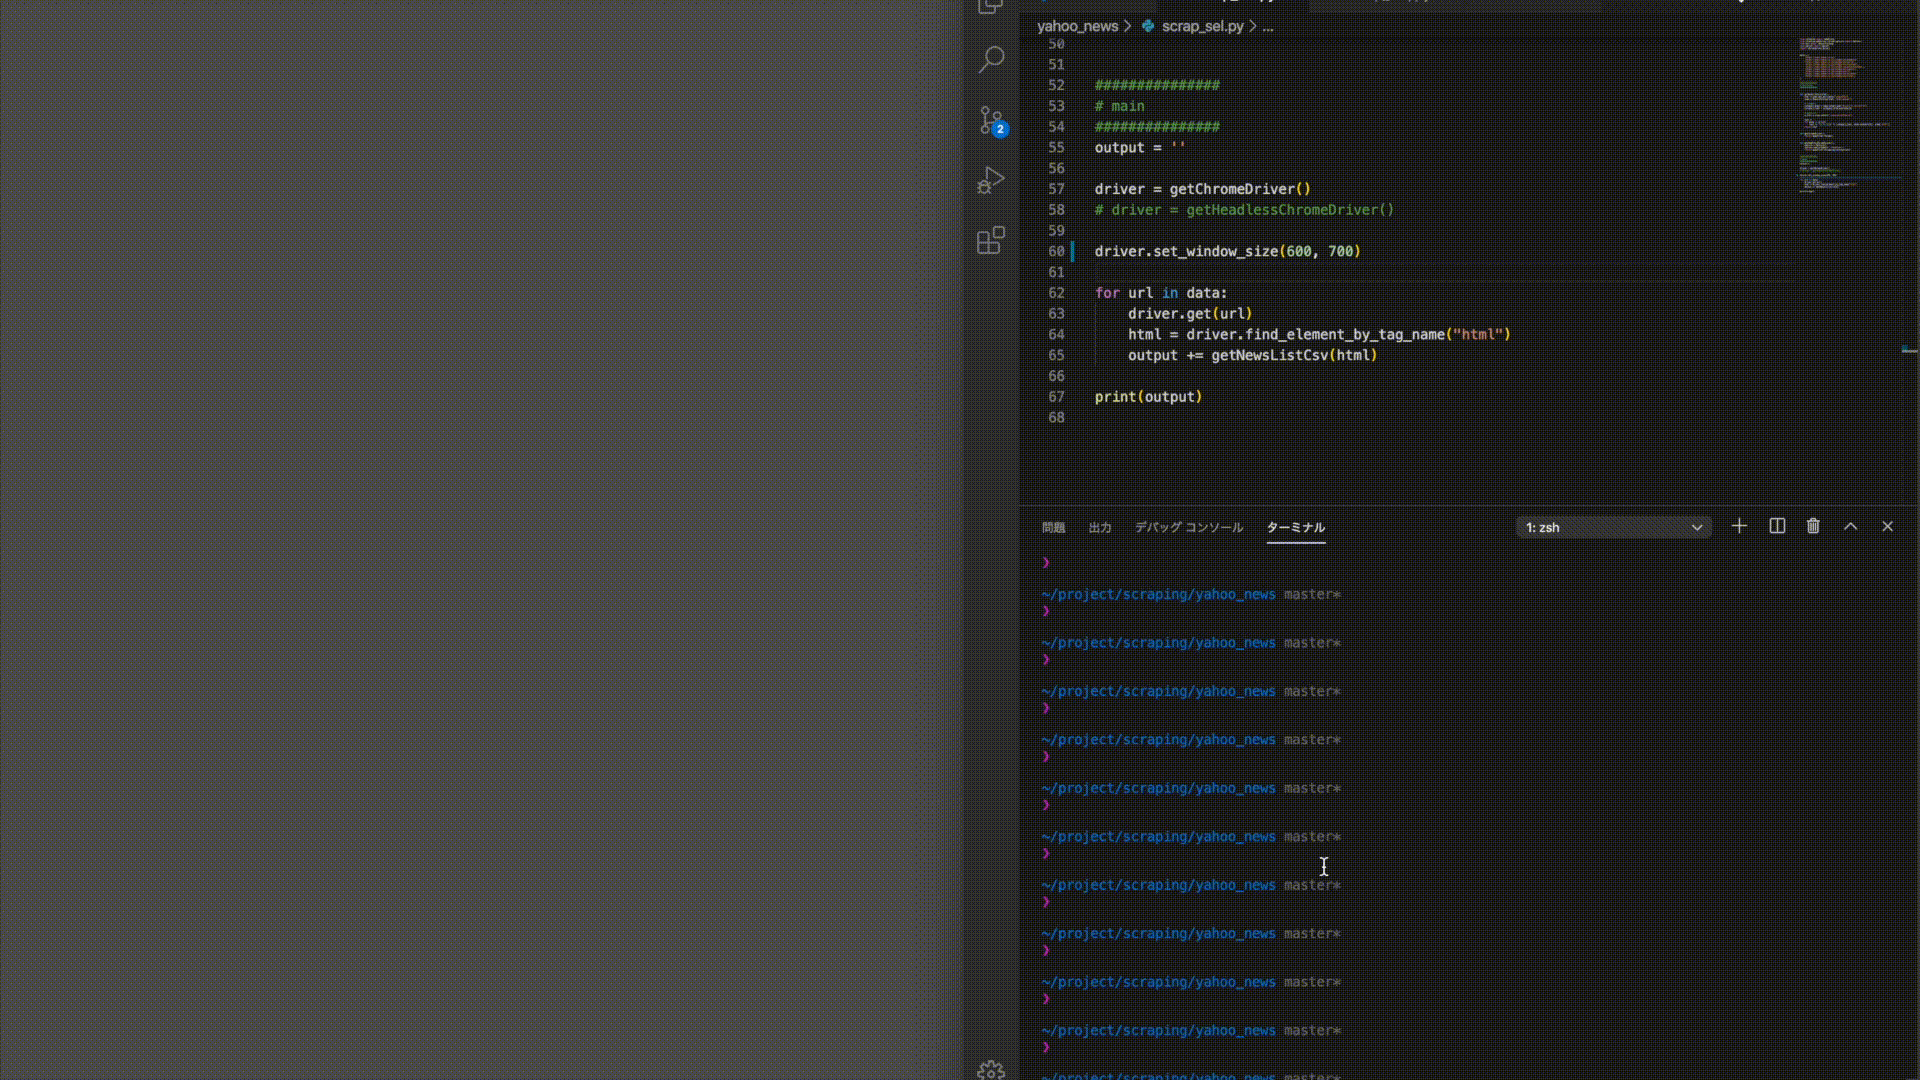This screenshot has height=1080, width=1920.
Task: Close the terminal panel
Action: pos(1887,526)
